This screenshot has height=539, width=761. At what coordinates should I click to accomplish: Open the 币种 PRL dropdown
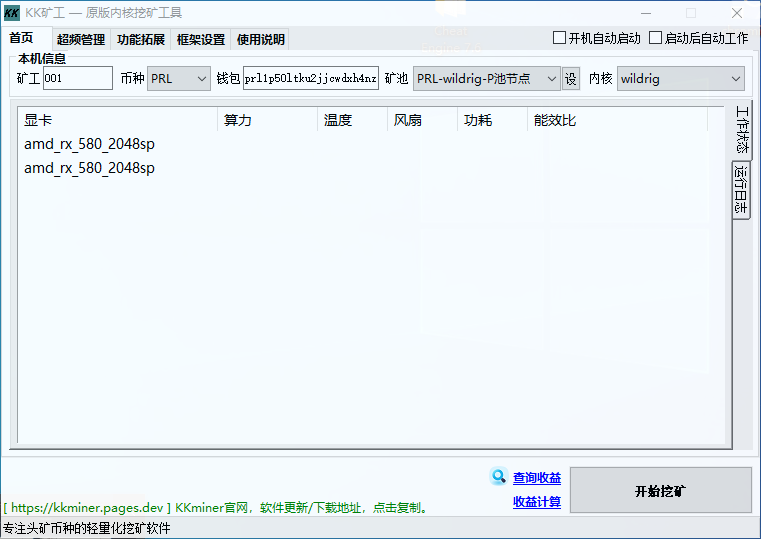[179, 79]
